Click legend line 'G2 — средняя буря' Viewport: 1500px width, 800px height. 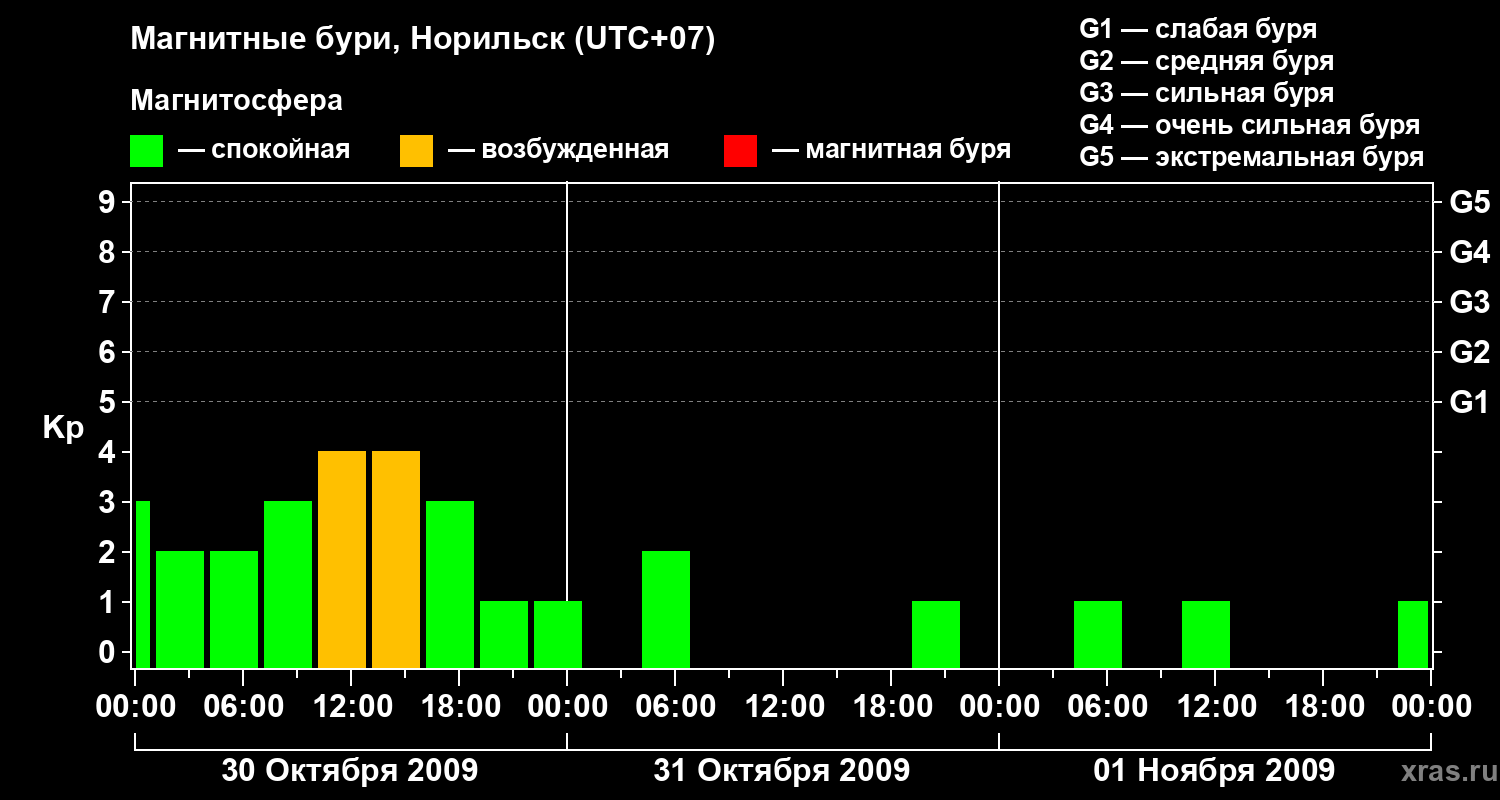[x=1206, y=61]
